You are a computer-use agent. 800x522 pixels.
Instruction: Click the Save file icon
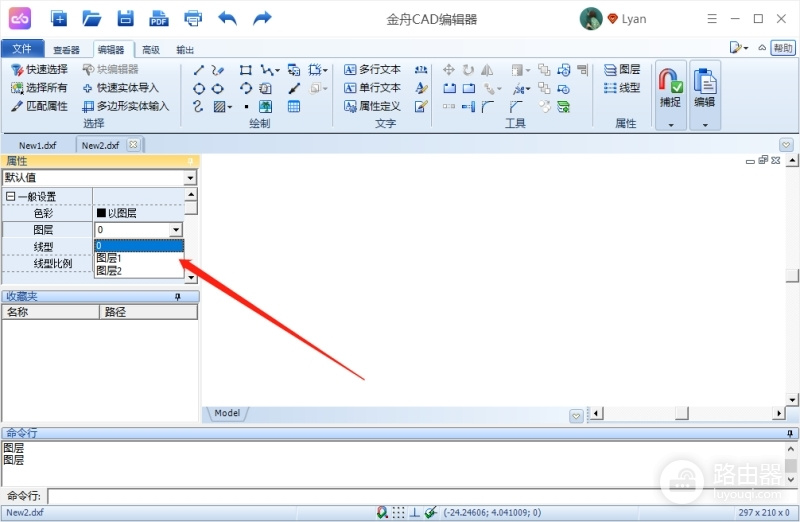[x=126, y=19]
